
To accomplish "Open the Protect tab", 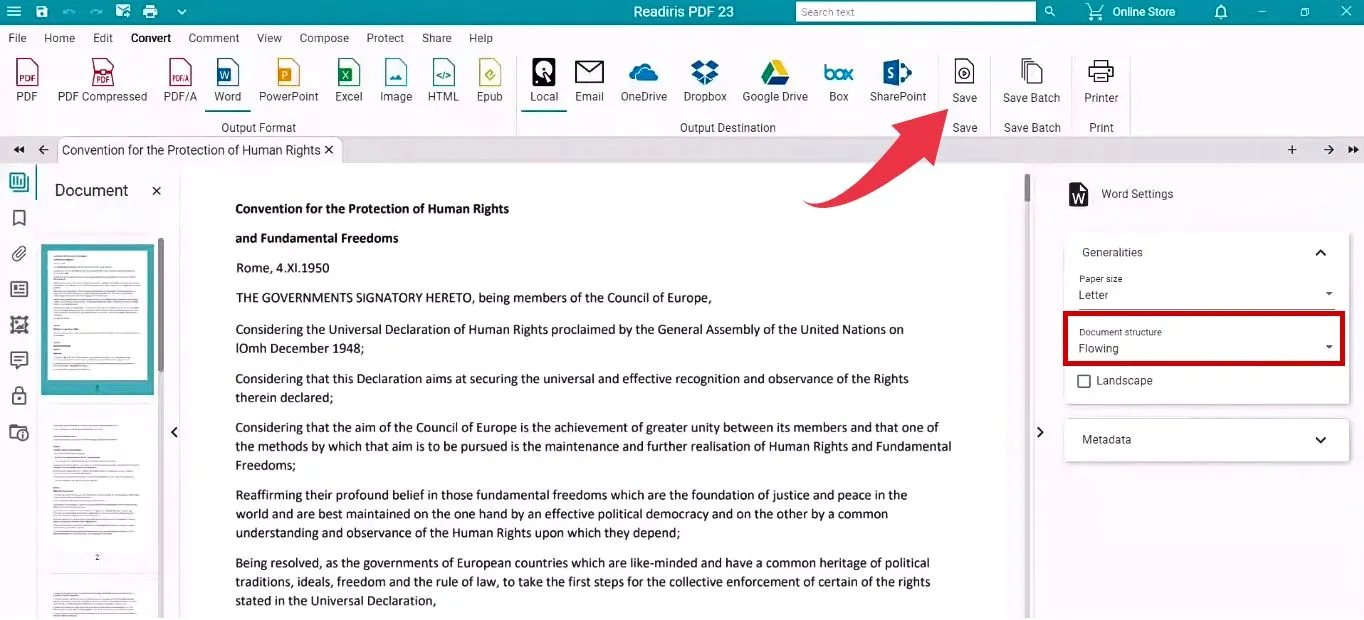I will click(x=385, y=38).
